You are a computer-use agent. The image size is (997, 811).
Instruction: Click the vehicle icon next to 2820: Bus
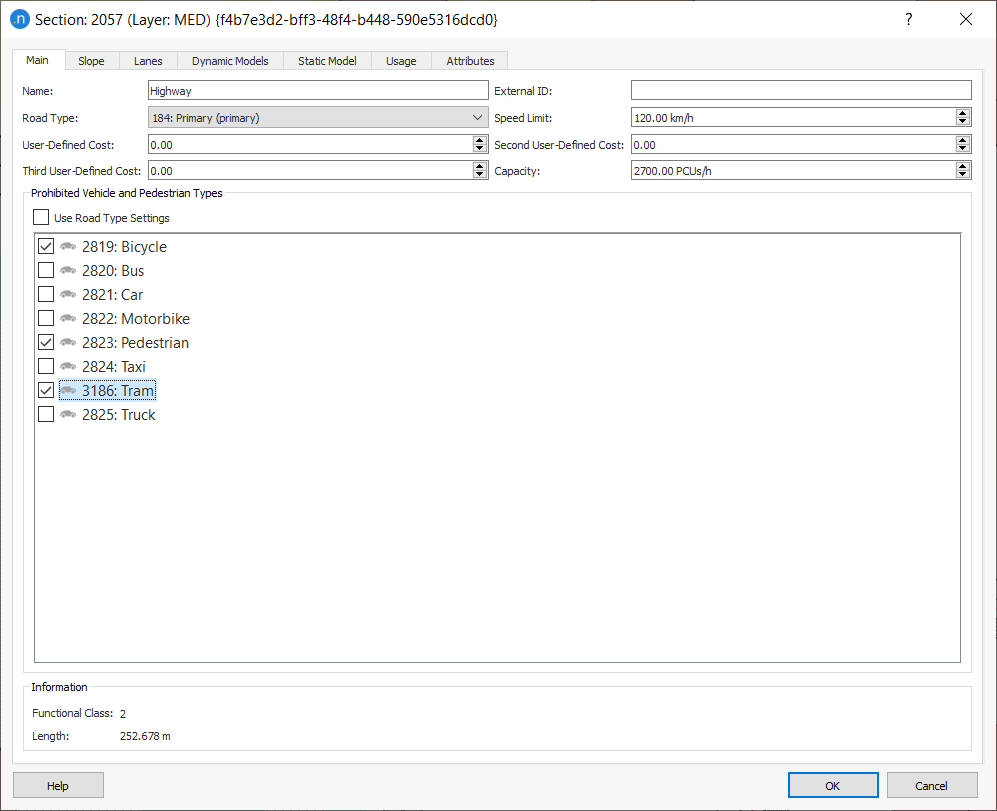click(x=67, y=270)
